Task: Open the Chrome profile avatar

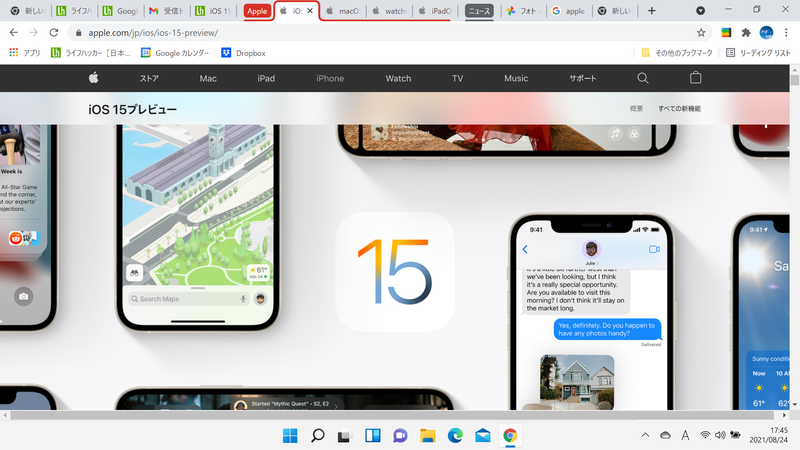Action: click(766, 33)
